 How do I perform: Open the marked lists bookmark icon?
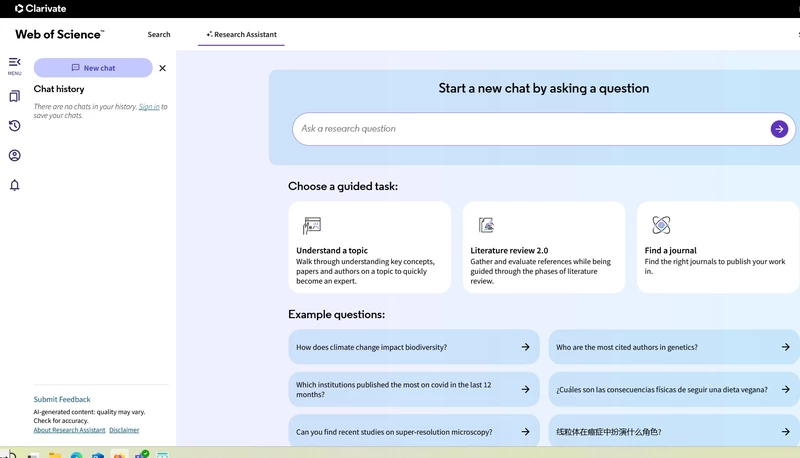tap(14, 96)
